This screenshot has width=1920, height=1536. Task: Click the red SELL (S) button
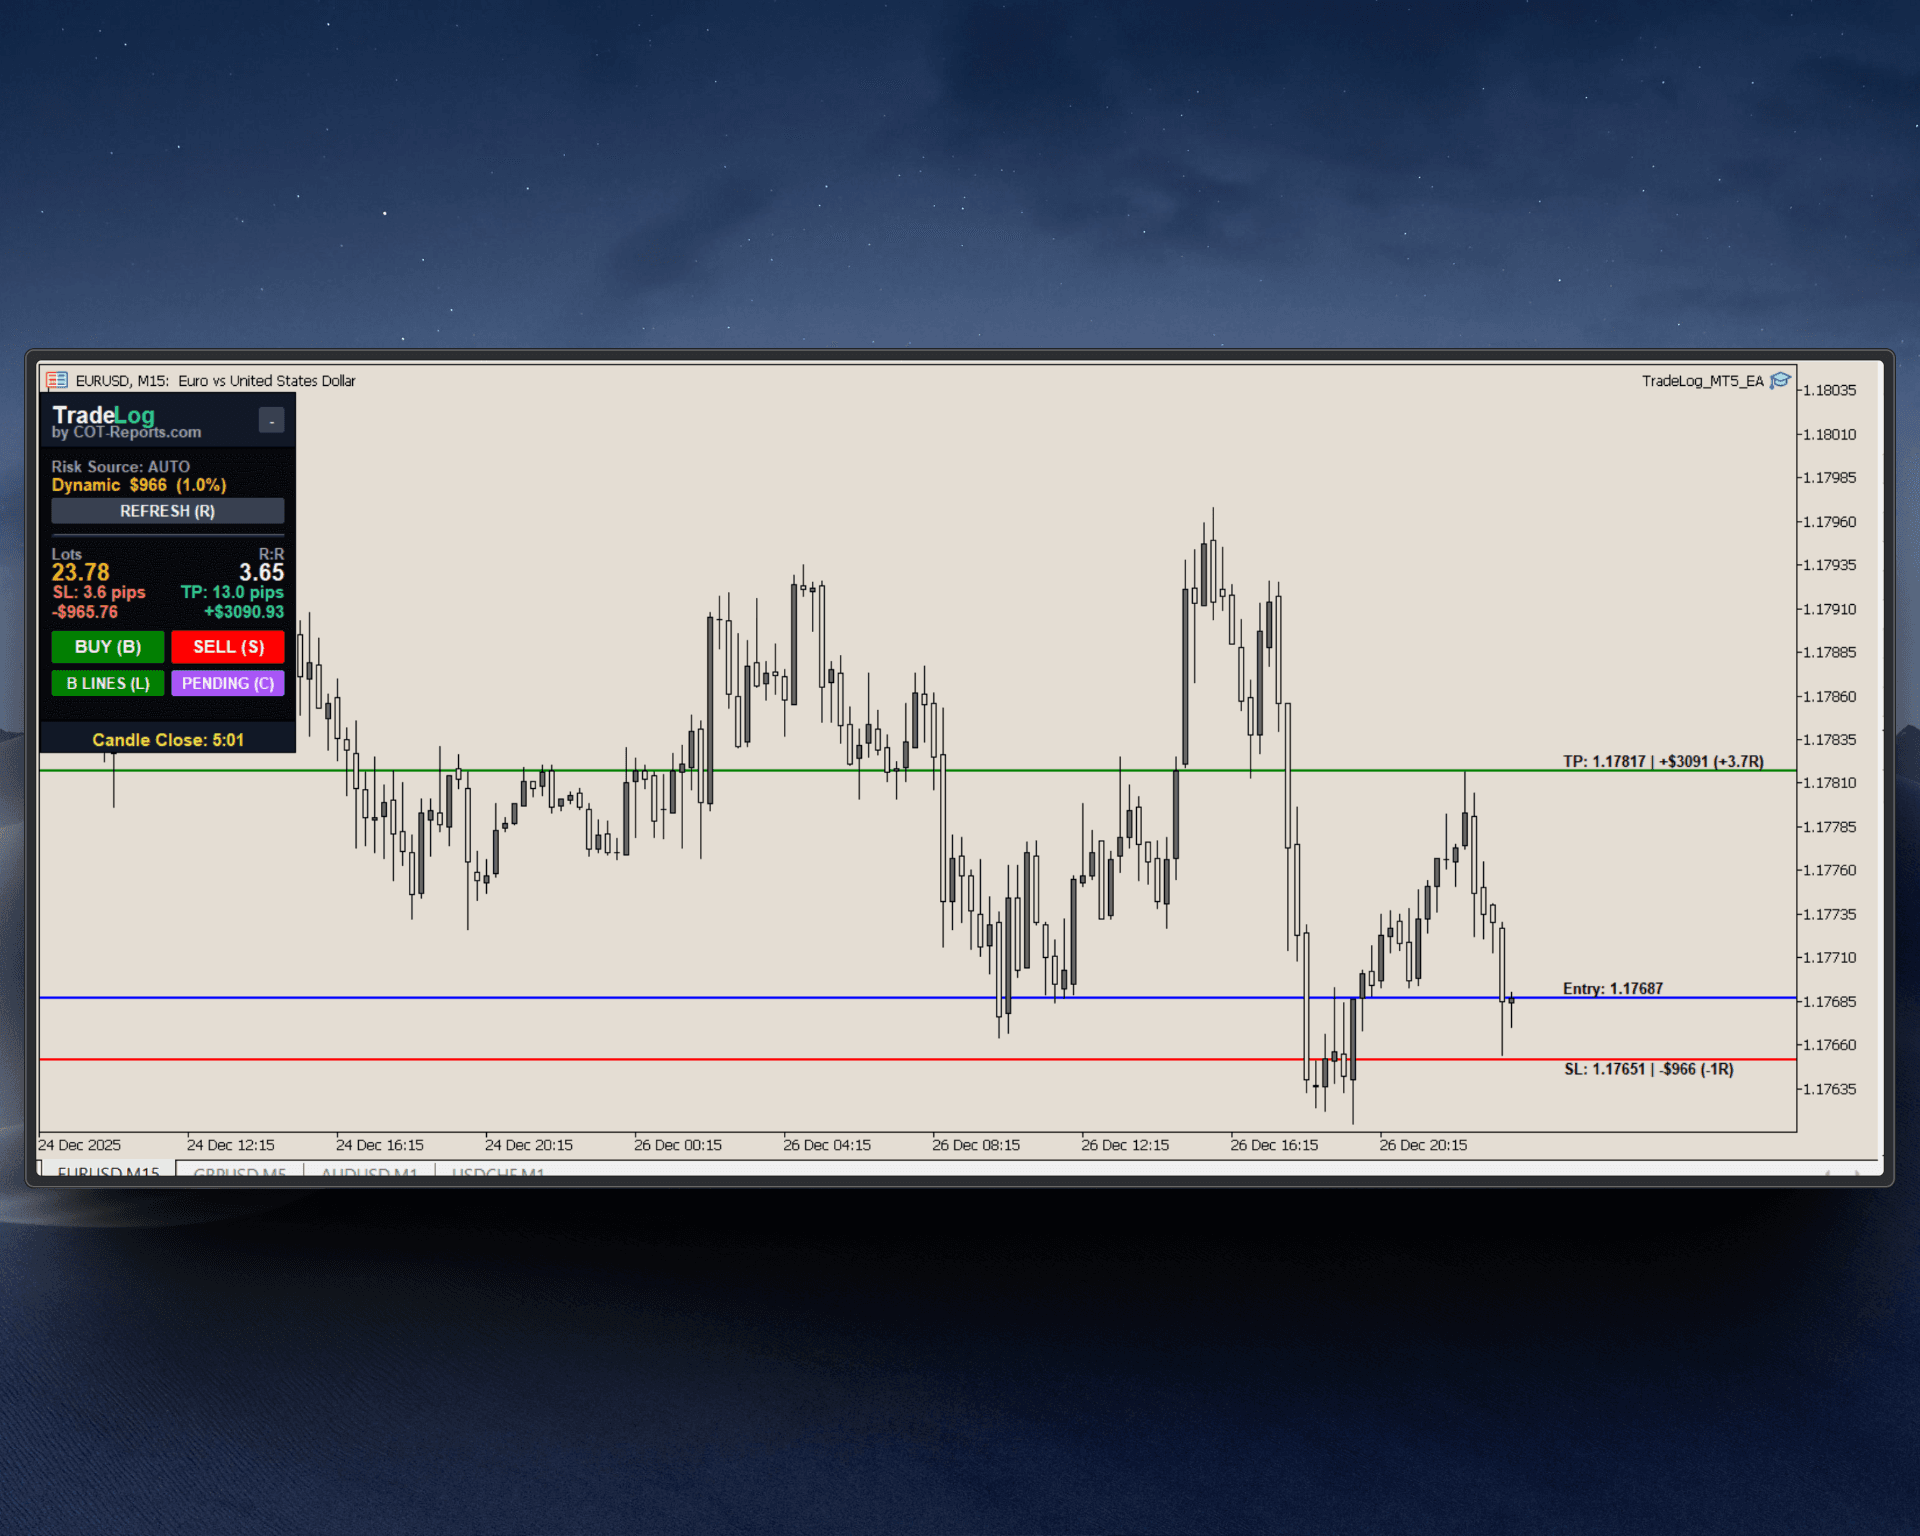pyautogui.click(x=227, y=647)
